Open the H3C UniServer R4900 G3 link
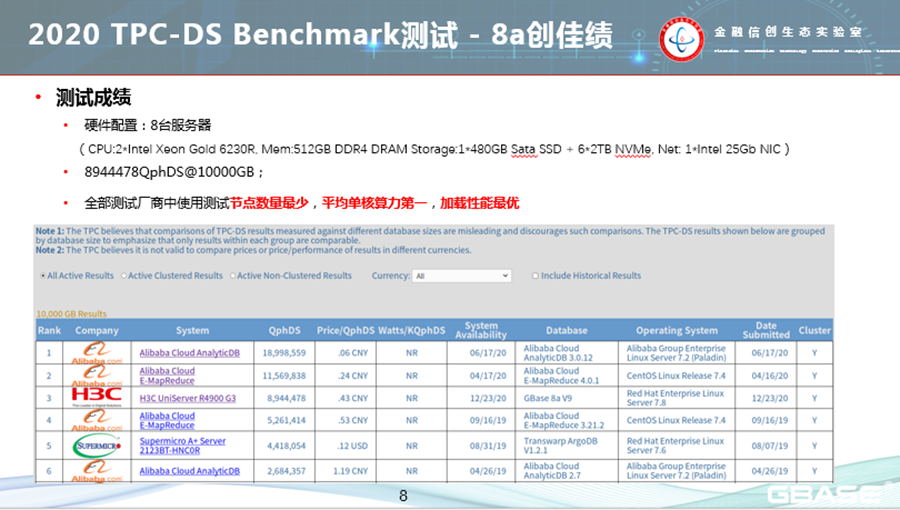Viewport: 900px width, 510px height. [x=188, y=398]
